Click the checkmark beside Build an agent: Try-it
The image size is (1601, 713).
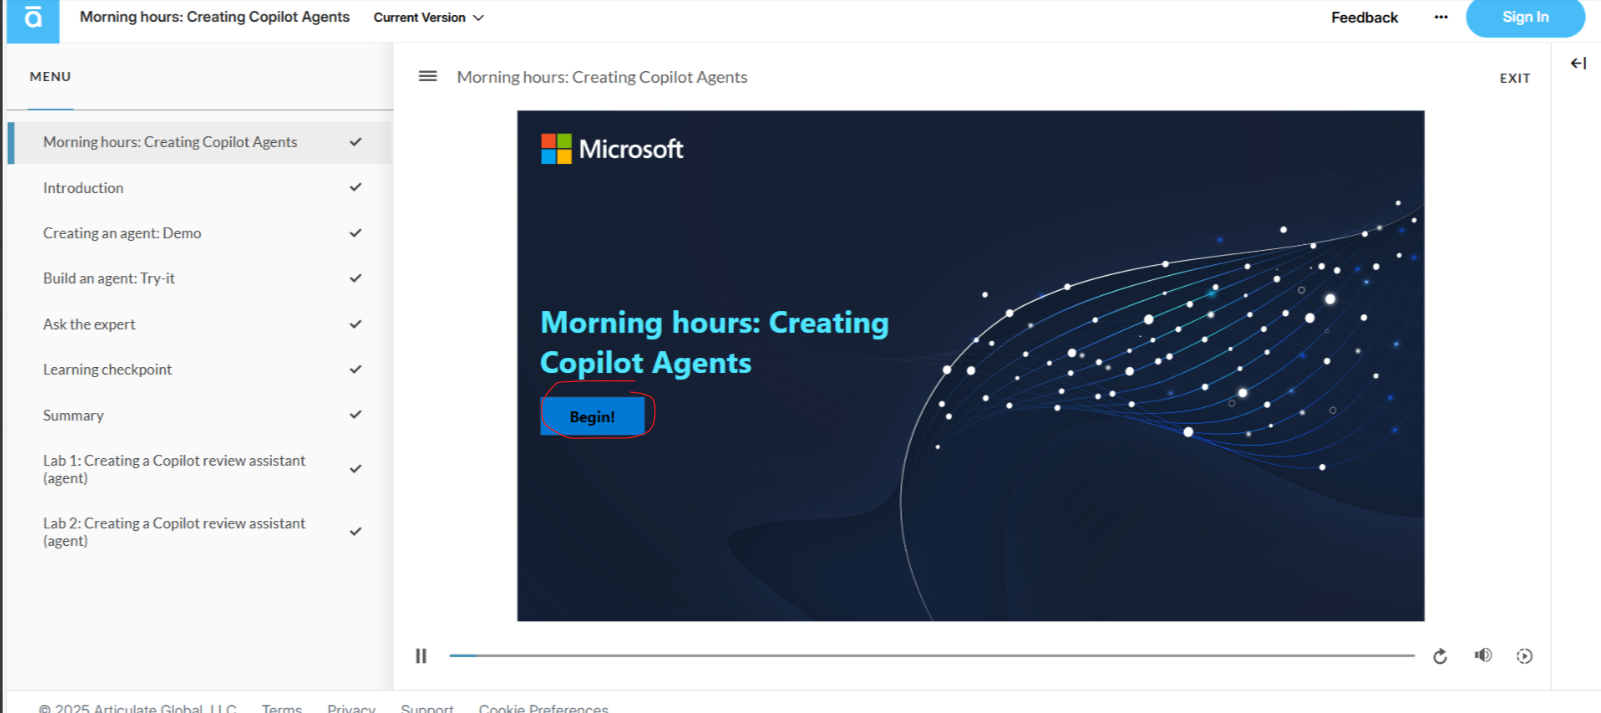[x=355, y=278]
